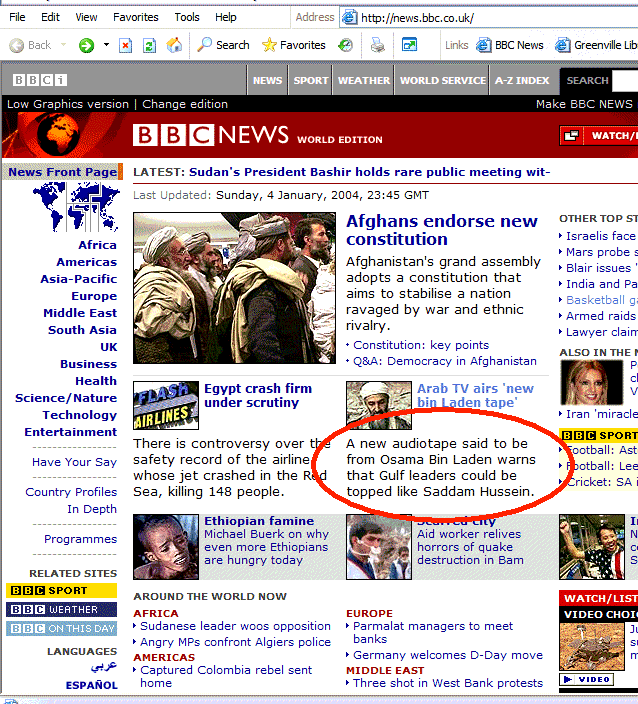The image size is (638, 704).
Task: Open Have Your Say in sidebar
Action: [x=75, y=462]
